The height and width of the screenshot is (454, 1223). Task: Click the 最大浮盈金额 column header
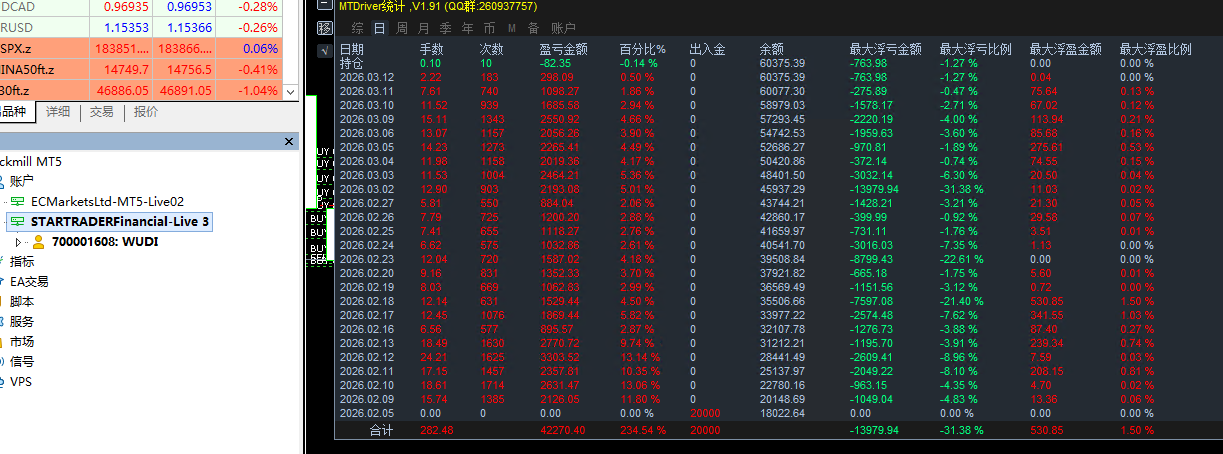(x=1066, y=49)
